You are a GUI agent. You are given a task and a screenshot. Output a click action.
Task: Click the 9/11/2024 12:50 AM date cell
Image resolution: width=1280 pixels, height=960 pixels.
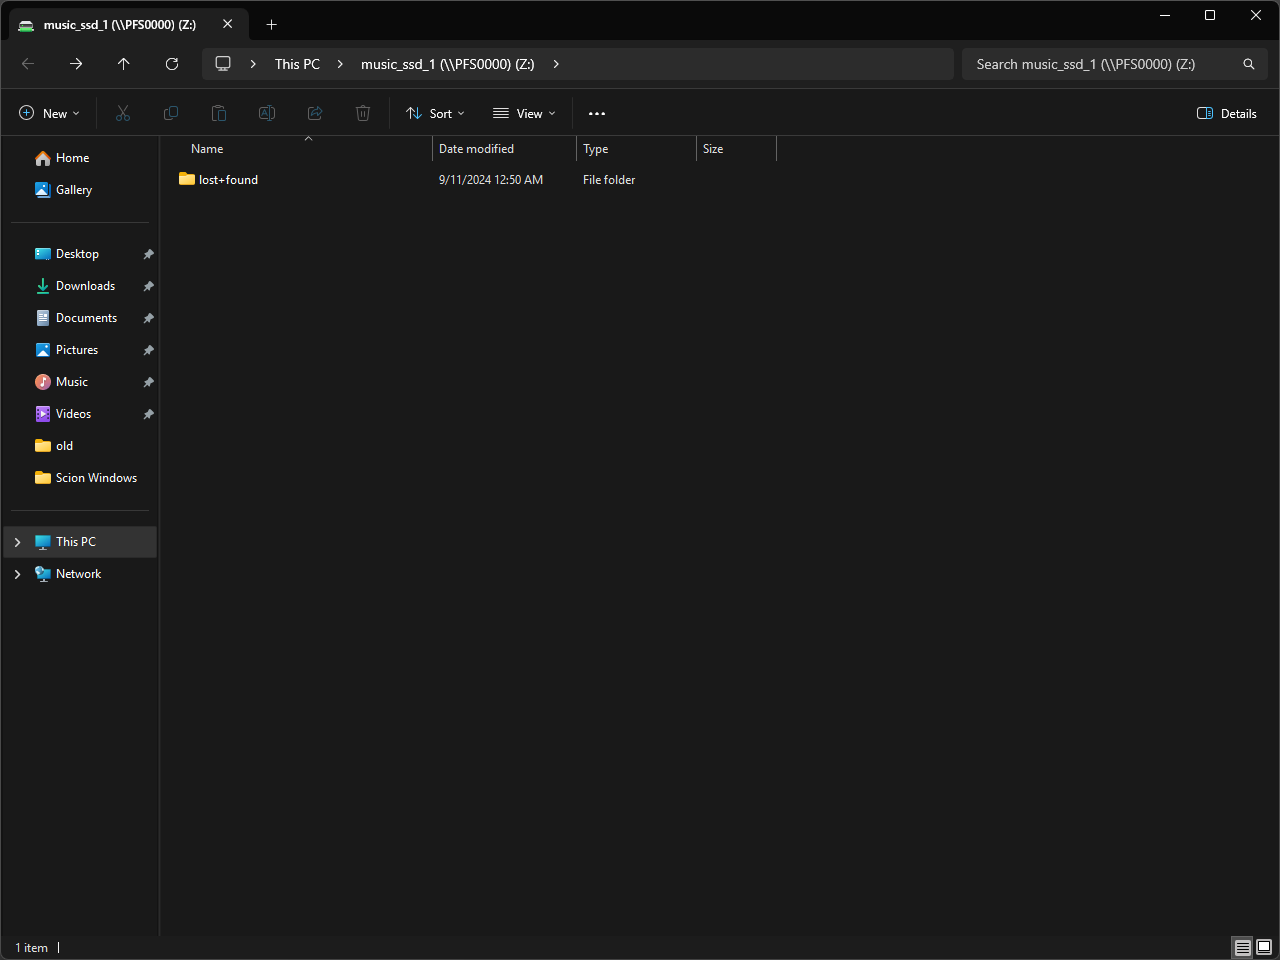491,180
